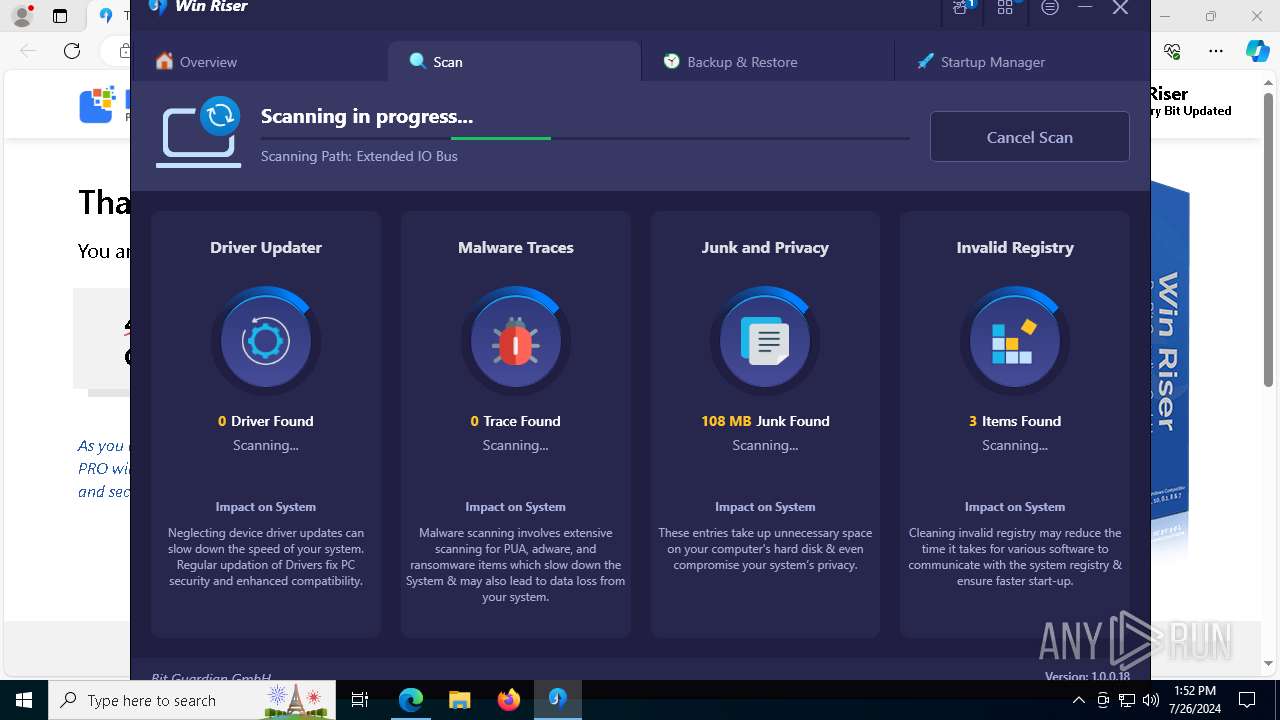Click the Edge profile avatar icon
This screenshot has height=720, width=1280.
pyautogui.click(x=21, y=16)
